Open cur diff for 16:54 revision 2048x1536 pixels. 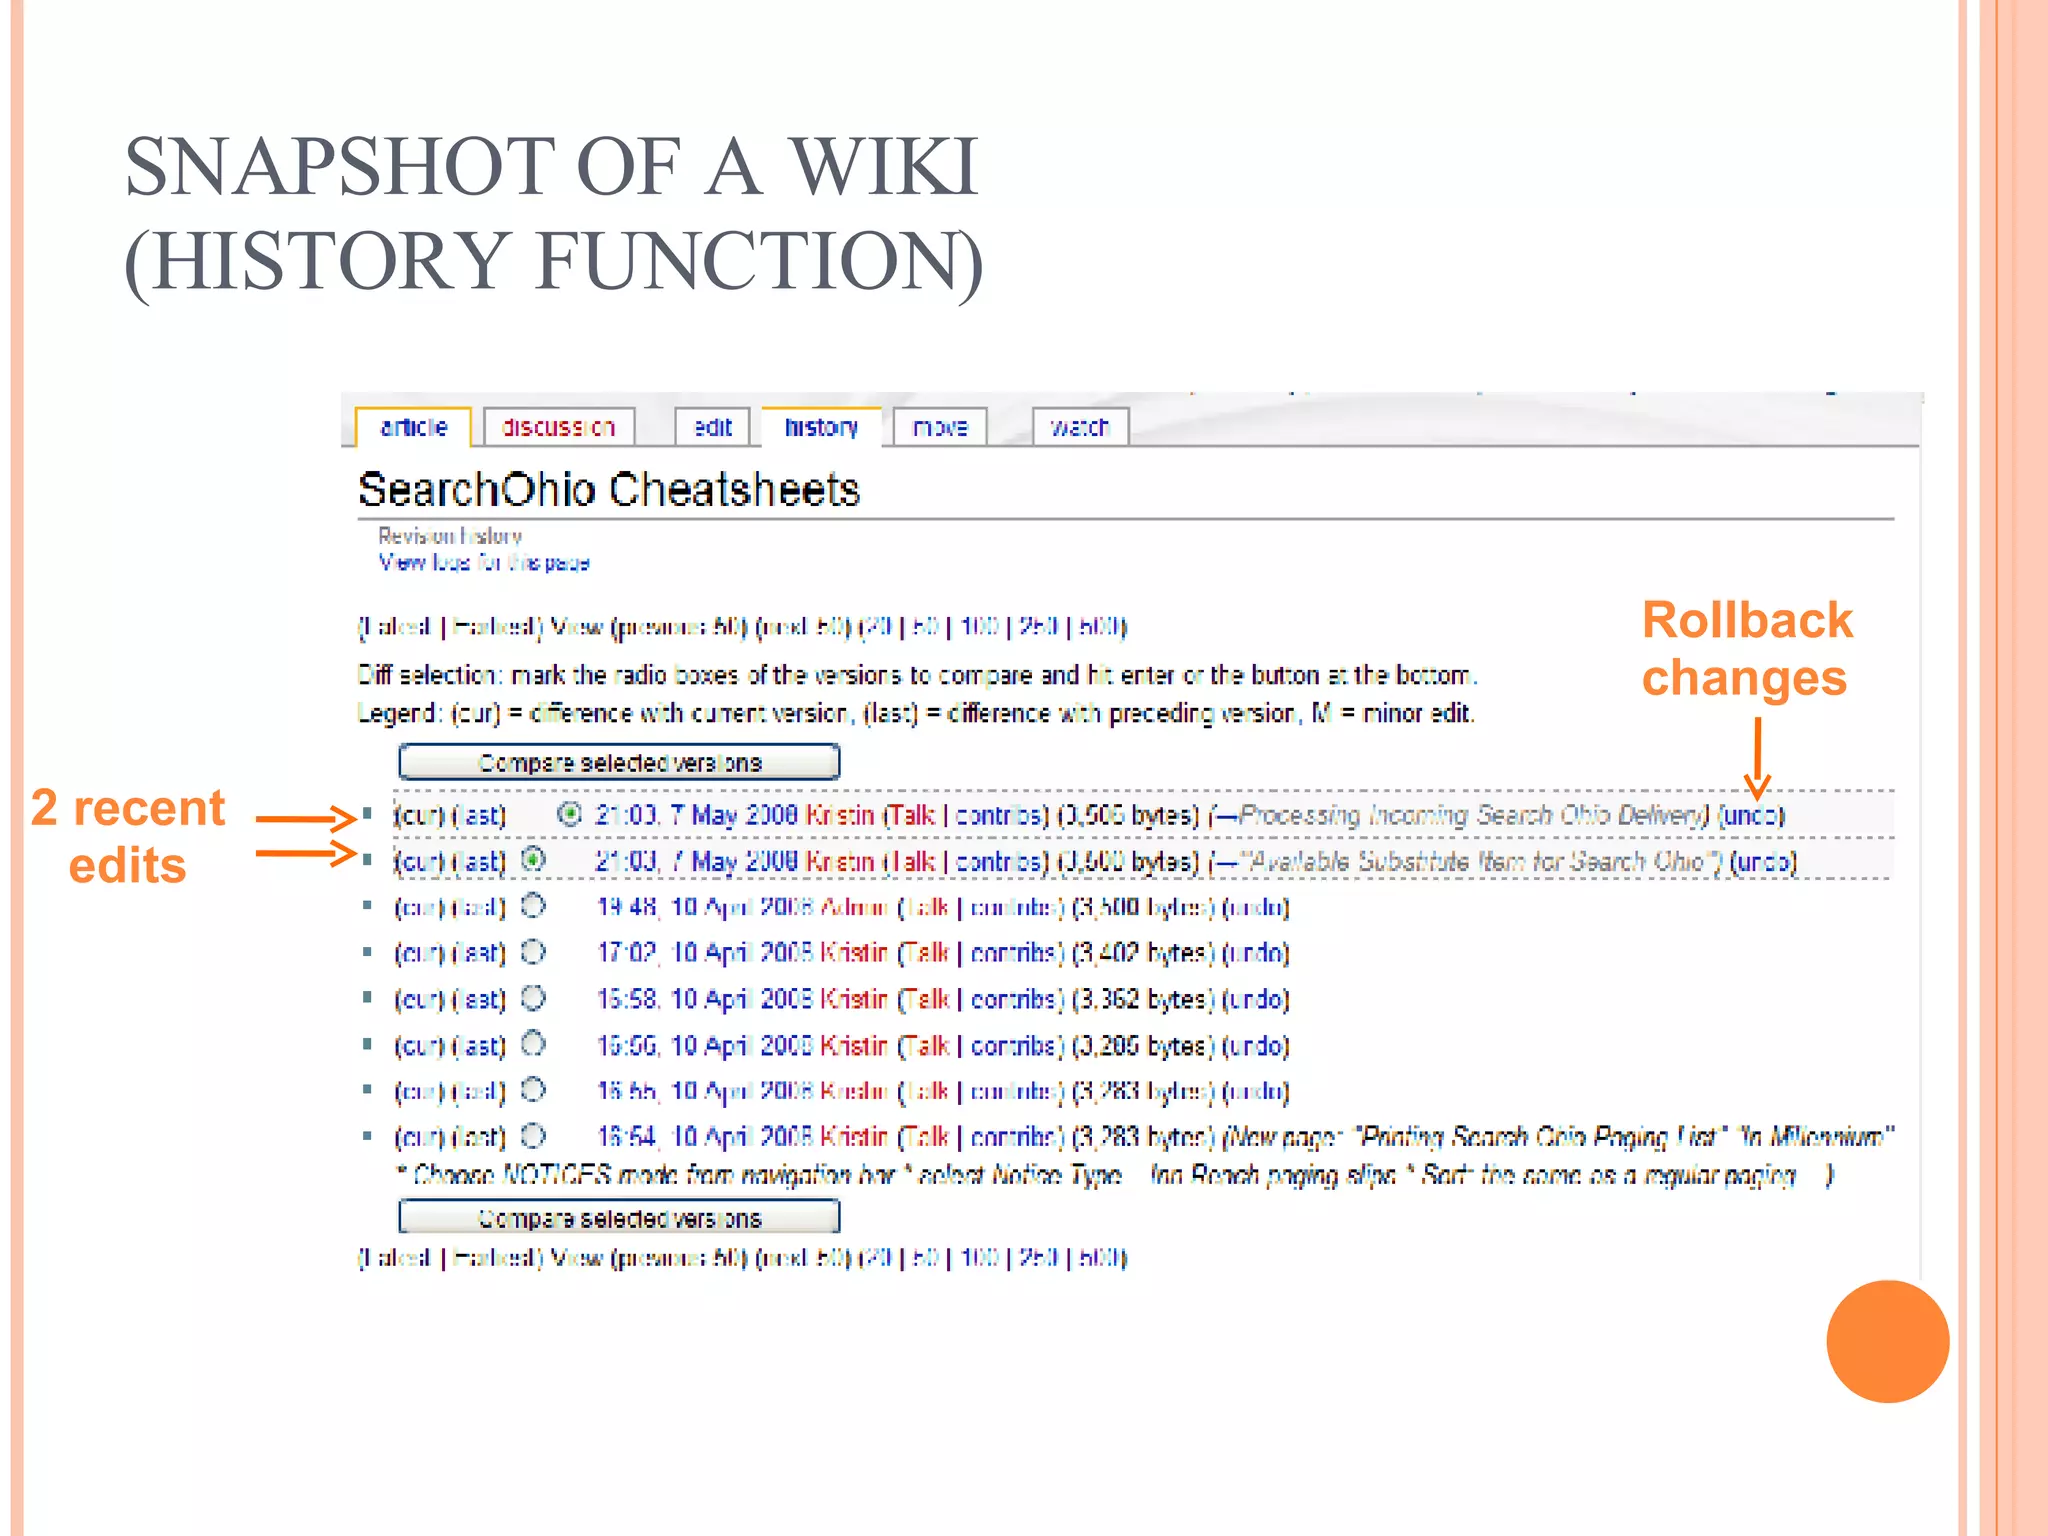pyautogui.click(x=419, y=1137)
